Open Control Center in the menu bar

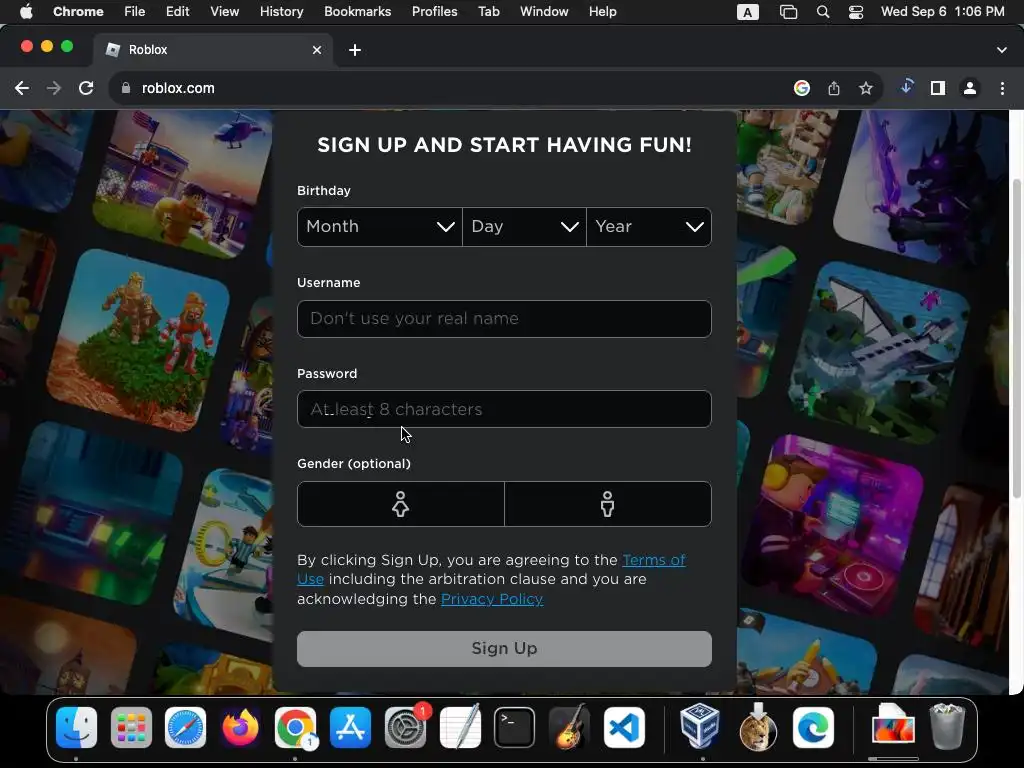856,12
